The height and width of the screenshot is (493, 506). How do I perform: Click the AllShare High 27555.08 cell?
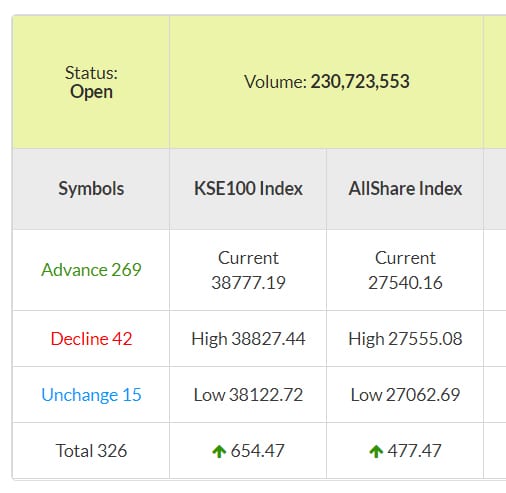[x=405, y=339]
